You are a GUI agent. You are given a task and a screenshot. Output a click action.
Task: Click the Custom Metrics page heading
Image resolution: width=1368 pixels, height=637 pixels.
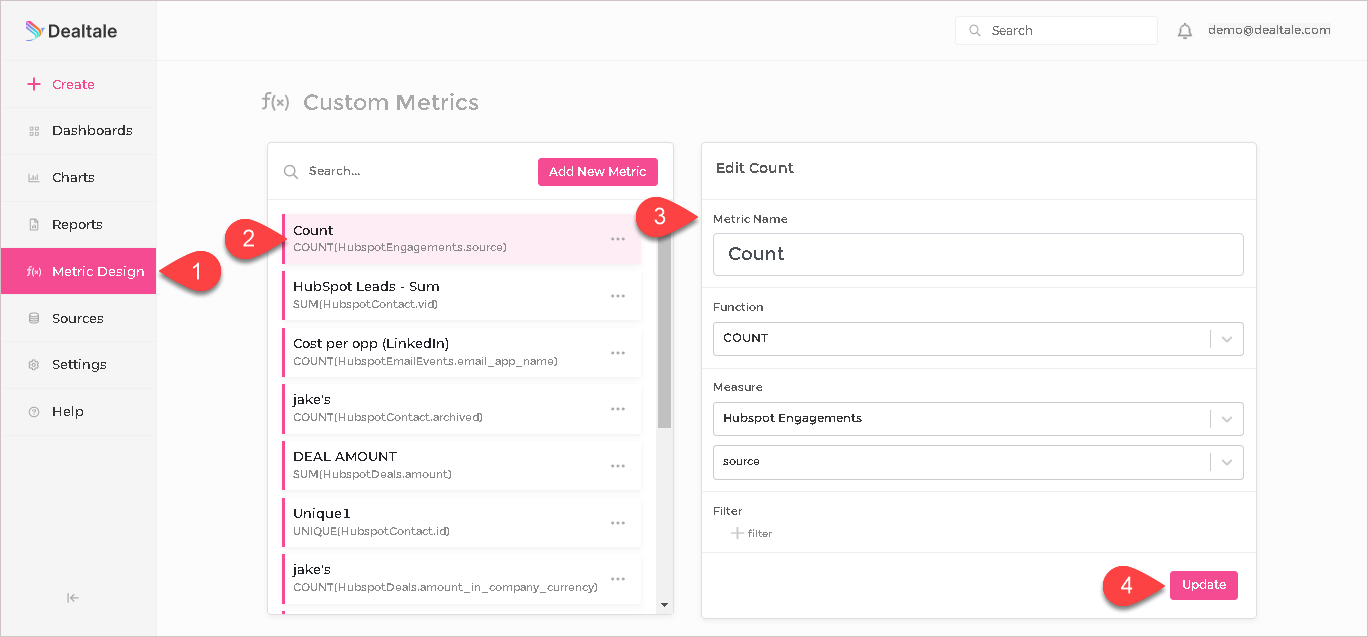(391, 102)
